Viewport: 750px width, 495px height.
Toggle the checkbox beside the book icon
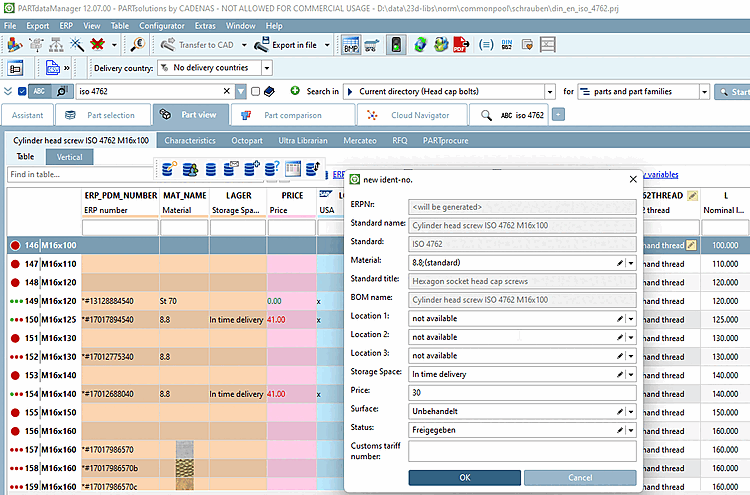256,91
